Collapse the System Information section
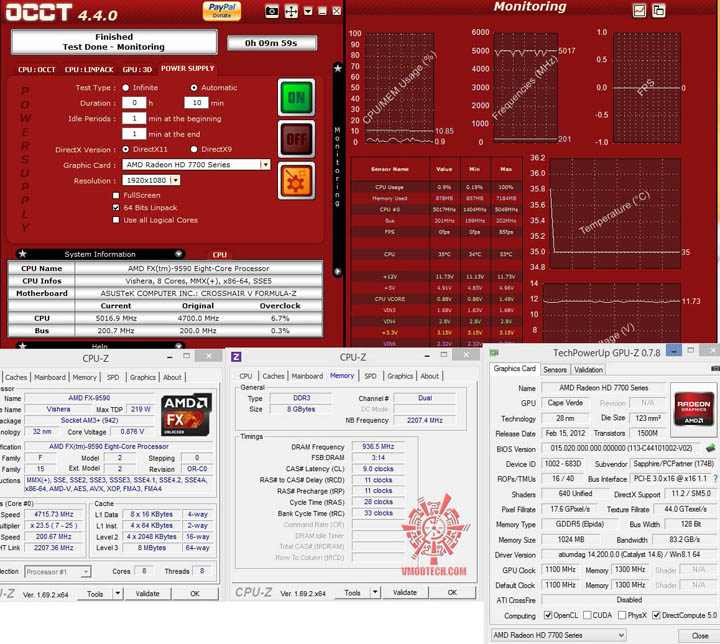 pyautogui.click(x=178, y=254)
